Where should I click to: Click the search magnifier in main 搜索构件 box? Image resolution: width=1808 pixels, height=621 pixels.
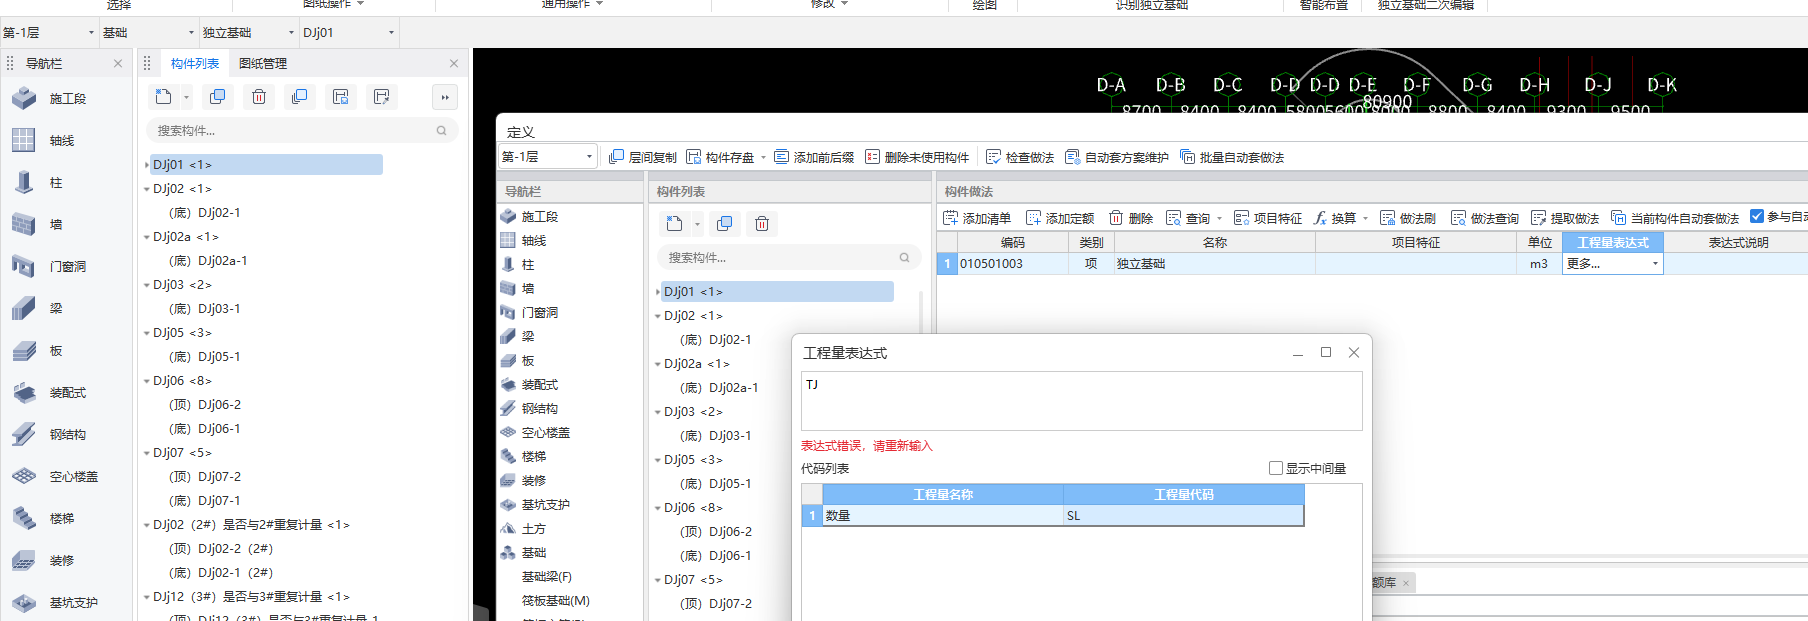pyautogui.click(x=441, y=130)
